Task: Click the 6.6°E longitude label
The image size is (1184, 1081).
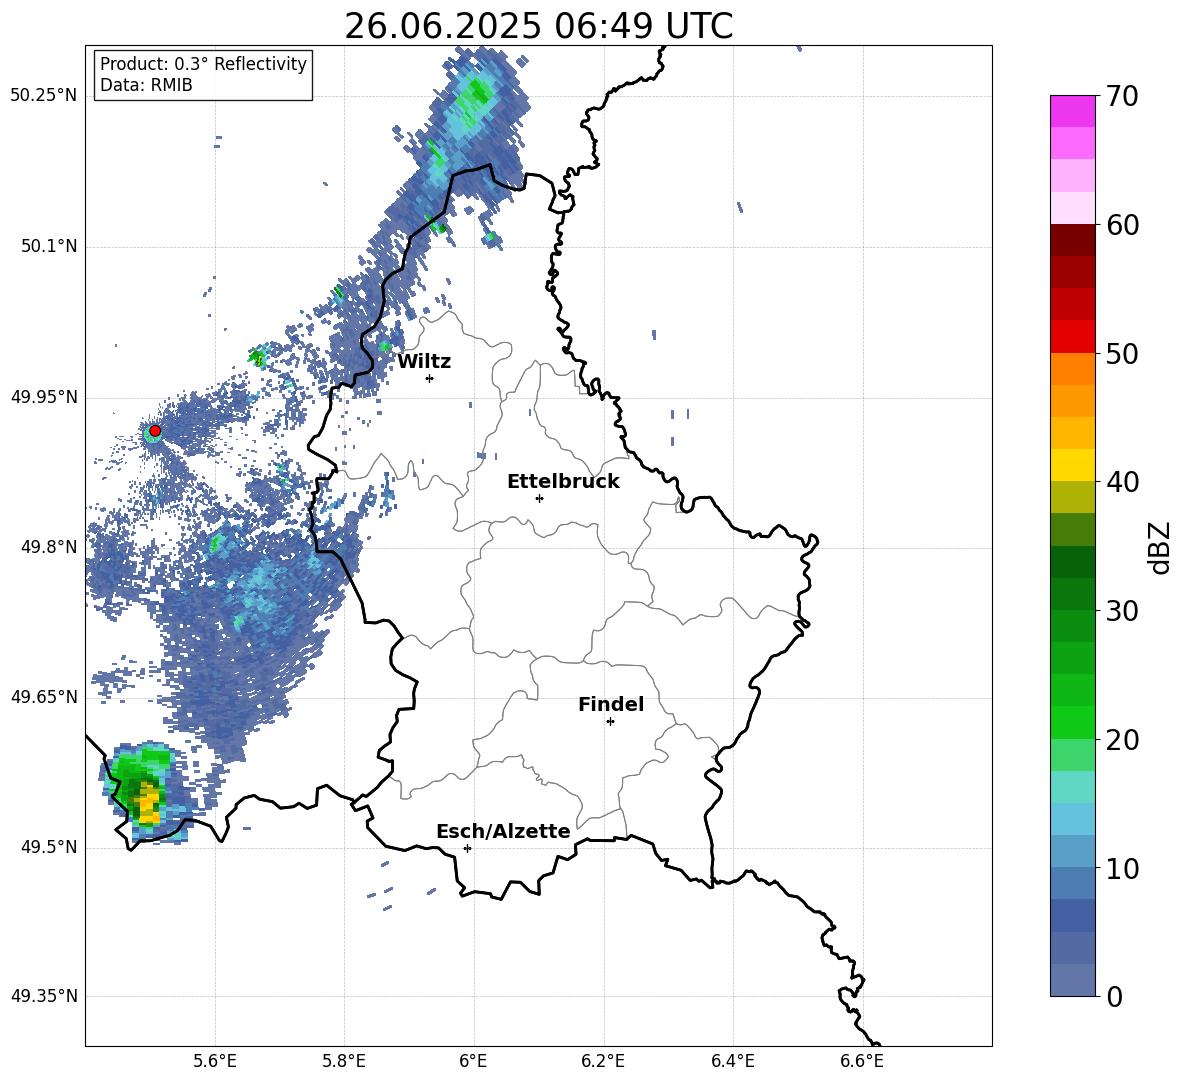Action: point(862,1061)
